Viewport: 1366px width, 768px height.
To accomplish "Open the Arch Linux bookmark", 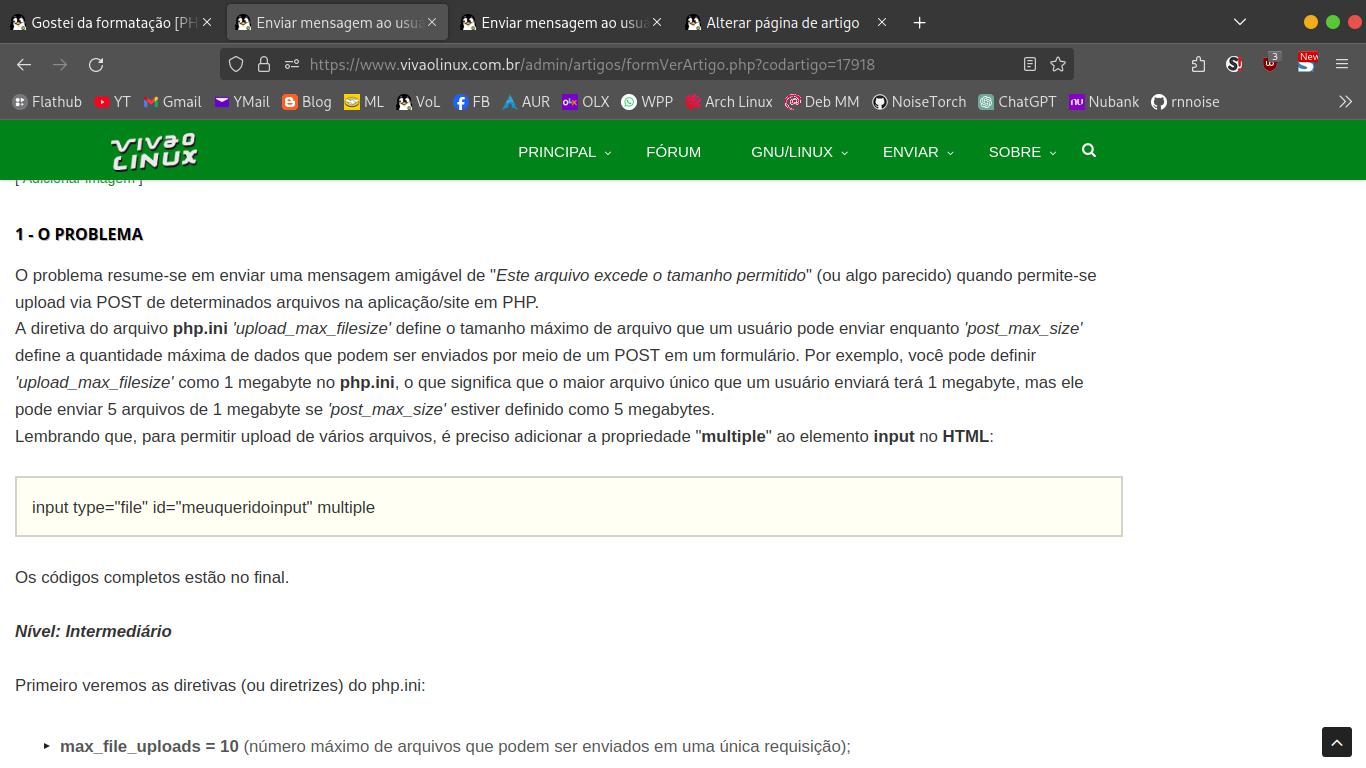I will (x=728, y=102).
